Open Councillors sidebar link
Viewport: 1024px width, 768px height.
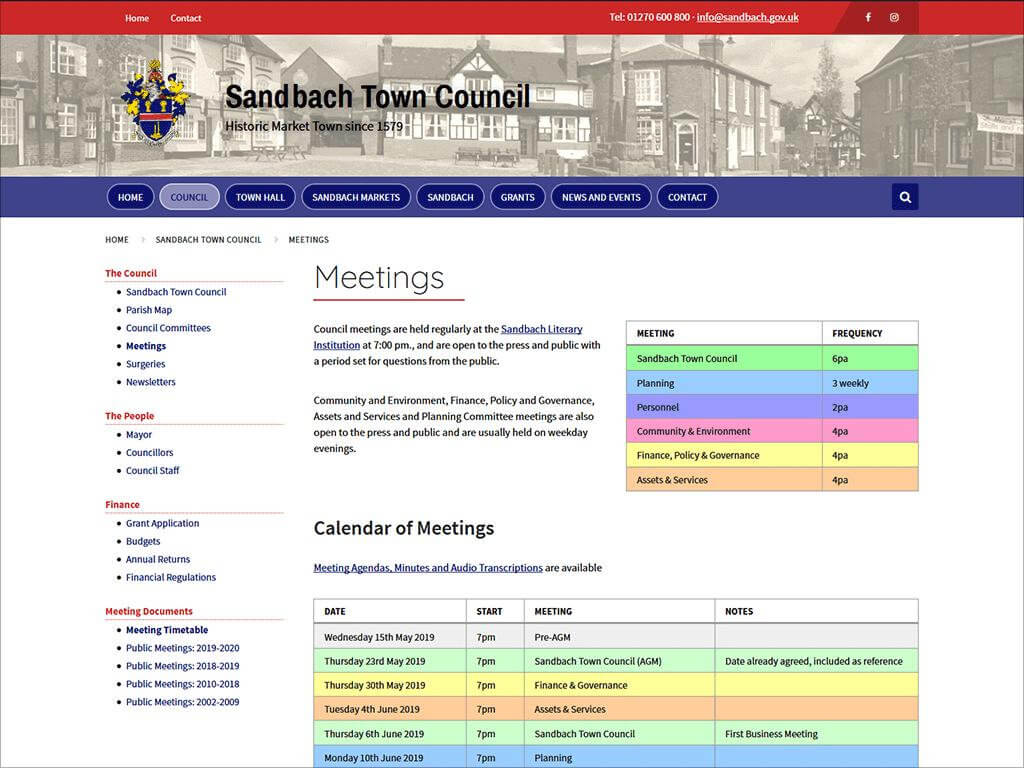pos(150,453)
